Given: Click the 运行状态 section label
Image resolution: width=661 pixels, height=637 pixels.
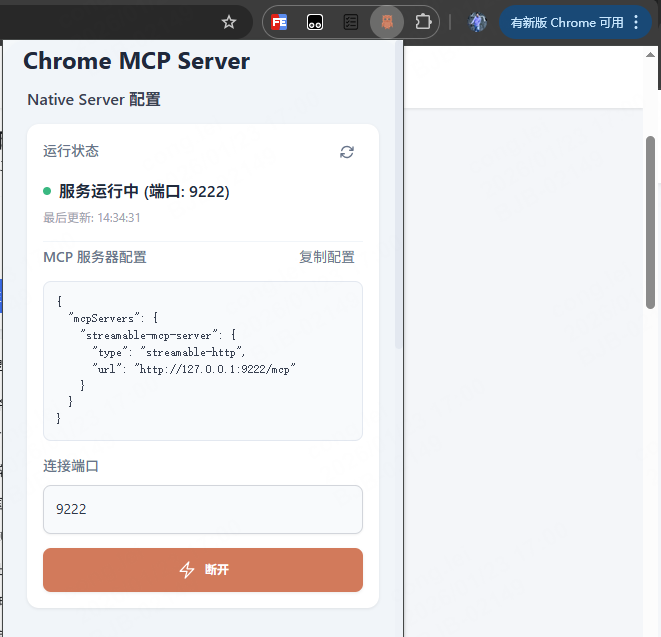Looking at the screenshot, I should 71,151.
